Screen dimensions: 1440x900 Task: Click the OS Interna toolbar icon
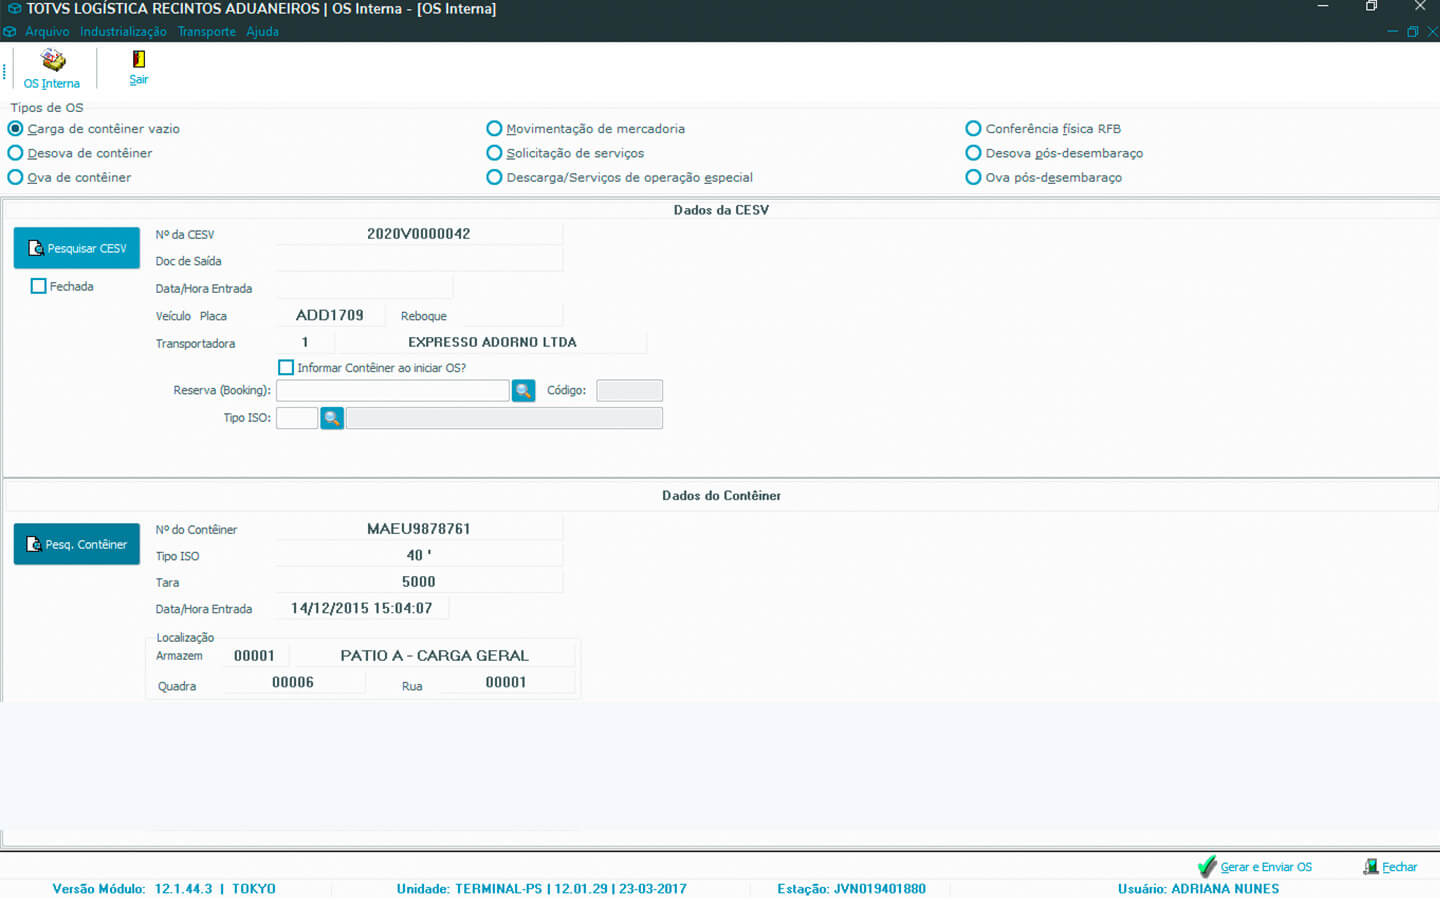pos(52,62)
